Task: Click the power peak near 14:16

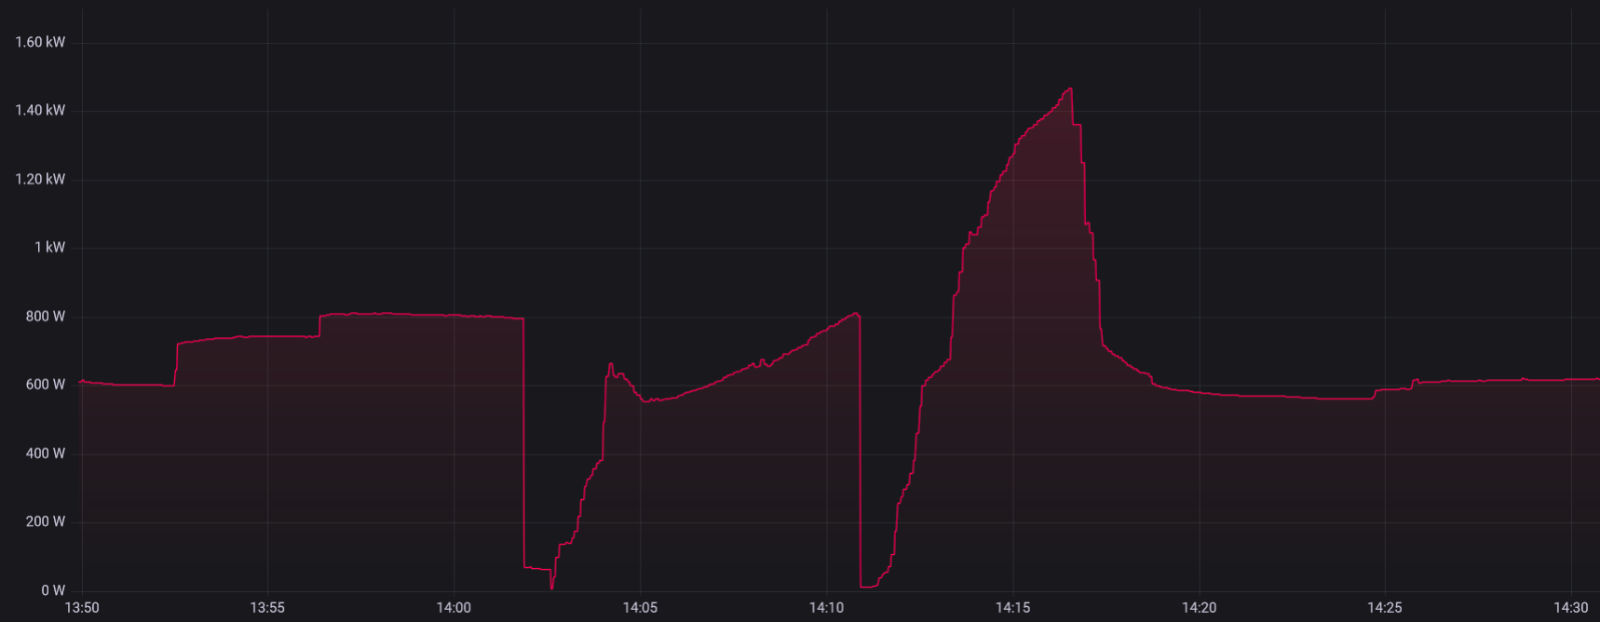Action: pyautogui.click(x=1070, y=89)
